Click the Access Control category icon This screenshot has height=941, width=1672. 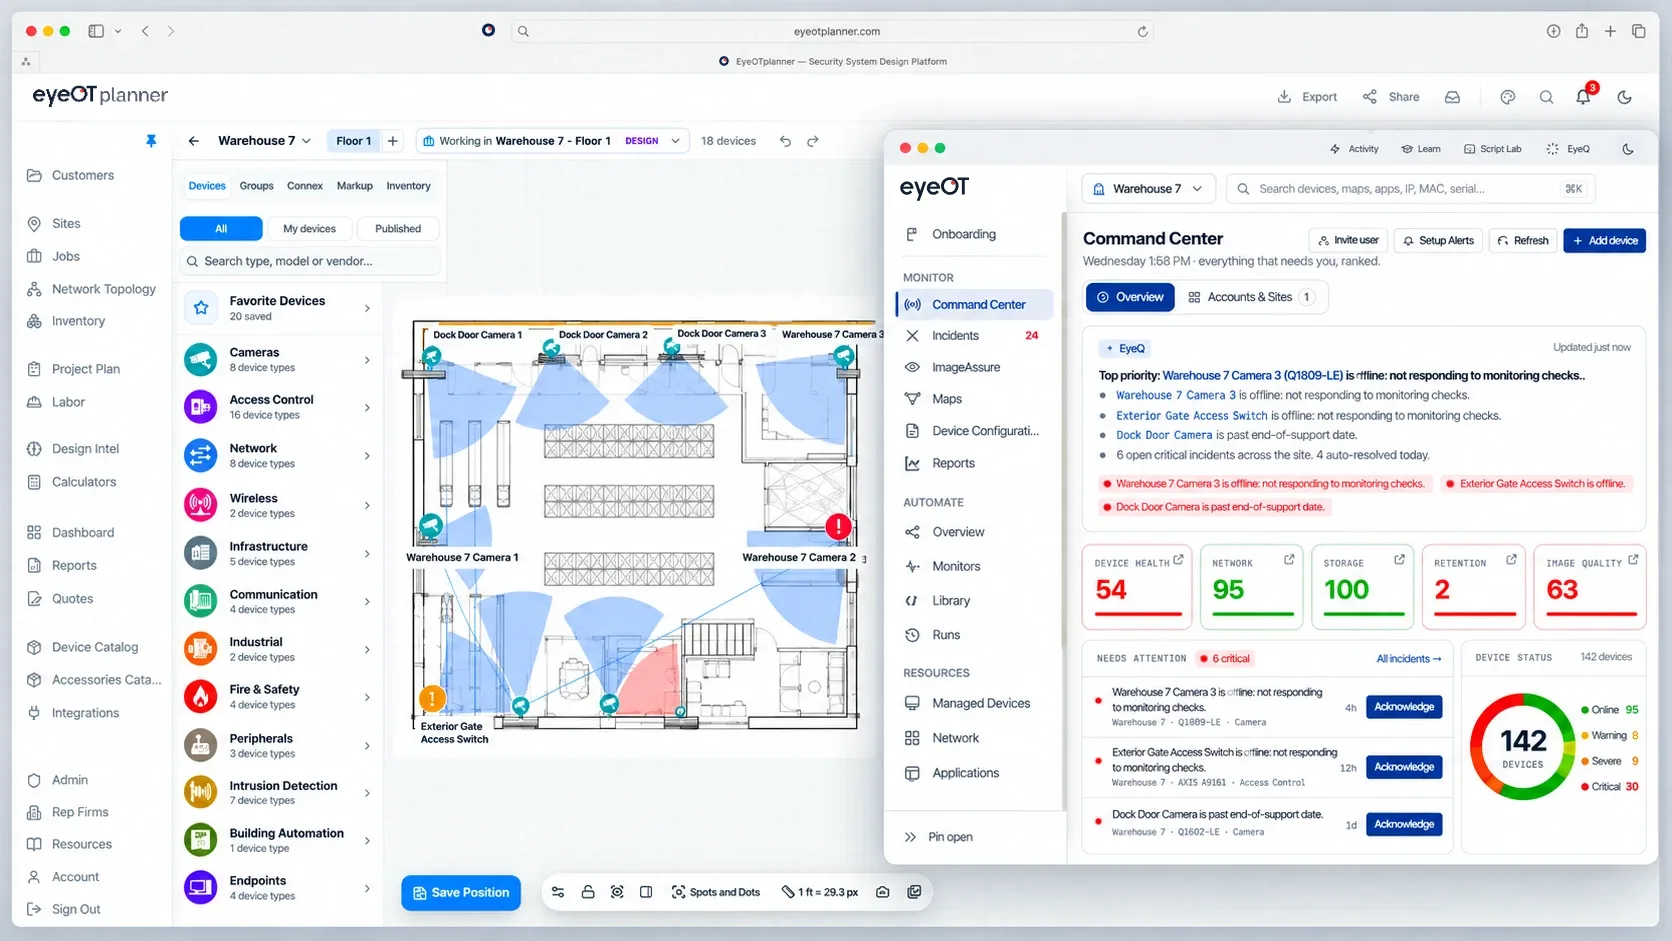[x=201, y=406]
